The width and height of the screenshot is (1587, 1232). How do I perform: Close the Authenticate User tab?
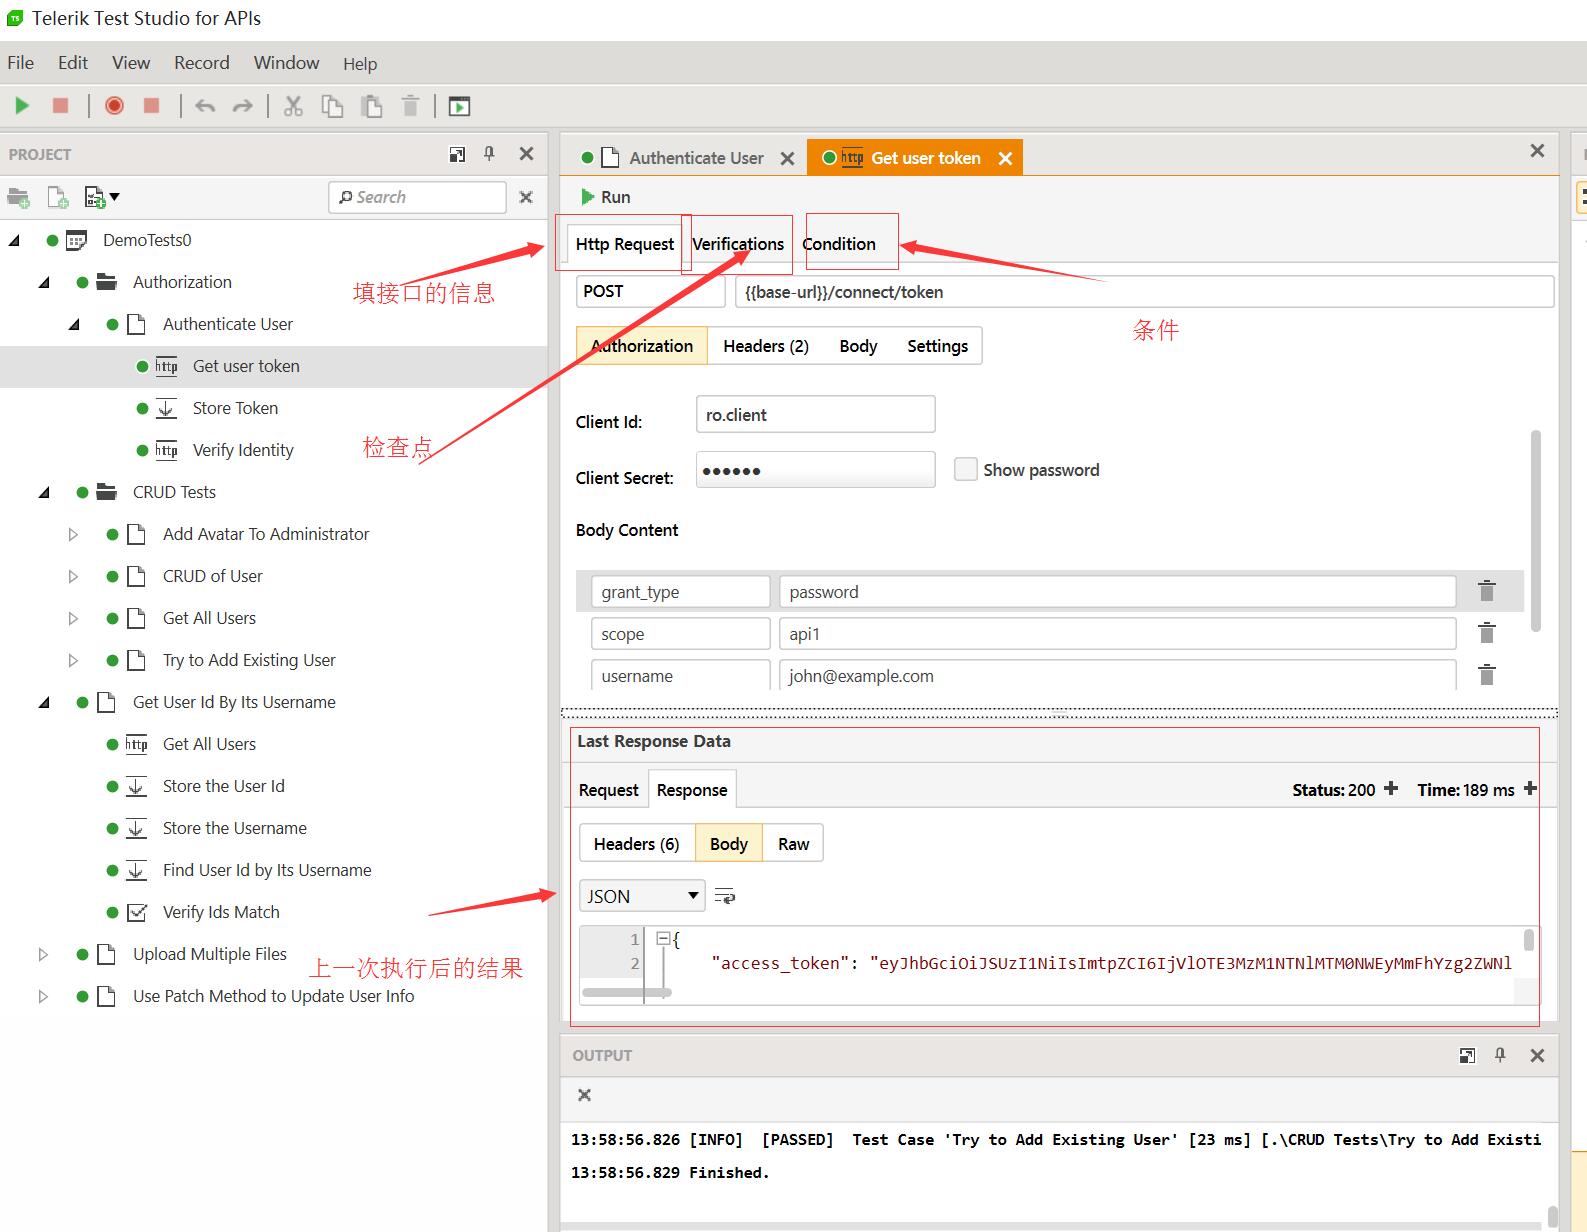(787, 158)
